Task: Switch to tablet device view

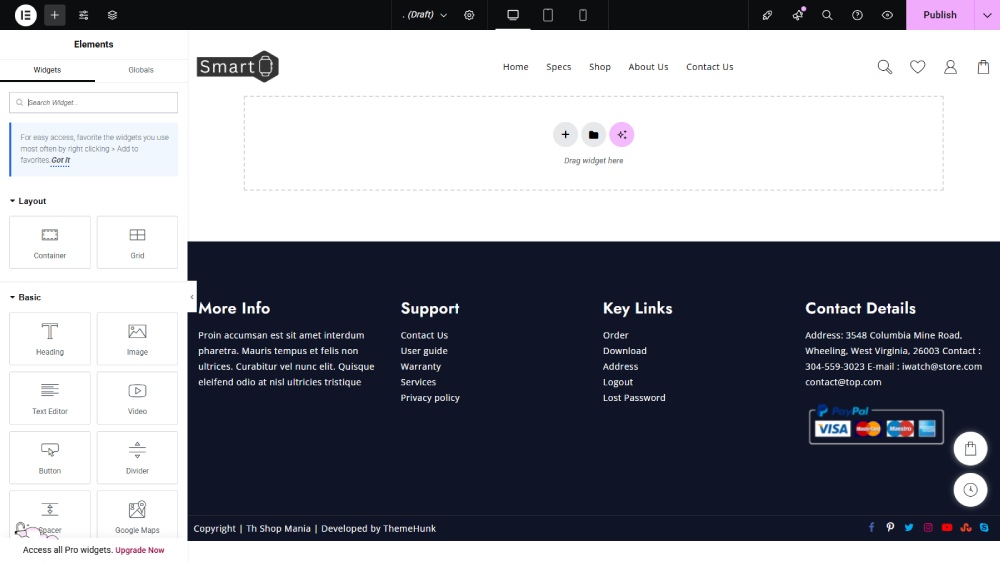Action: pyautogui.click(x=548, y=15)
